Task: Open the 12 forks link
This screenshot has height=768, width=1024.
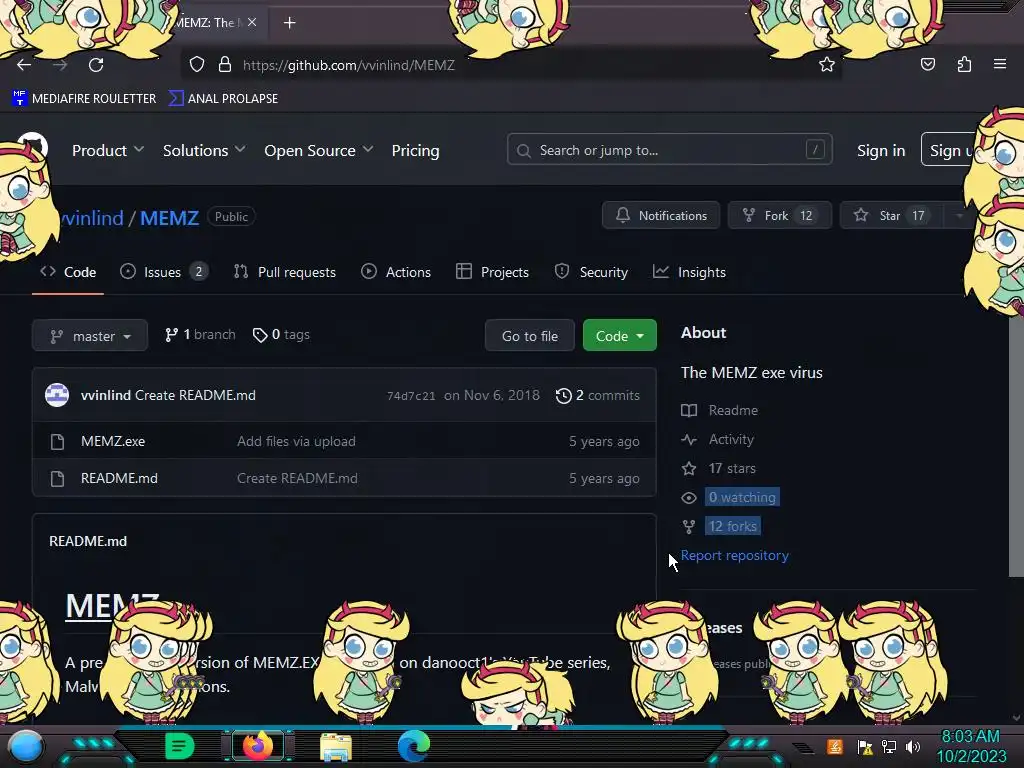Action: 733,526
